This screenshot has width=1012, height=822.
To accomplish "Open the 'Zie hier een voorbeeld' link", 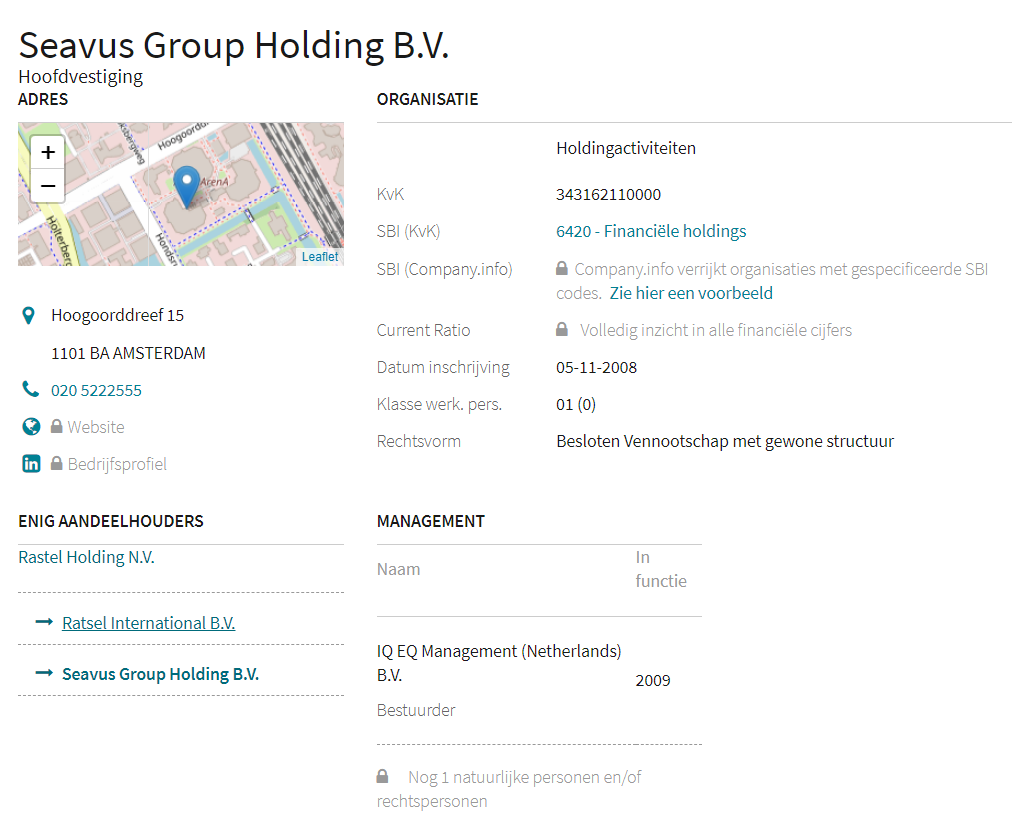I will tap(691, 293).
